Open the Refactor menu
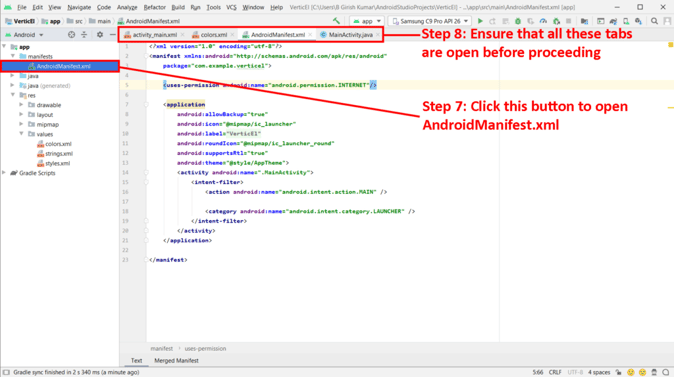The width and height of the screenshot is (674, 377). click(x=155, y=7)
